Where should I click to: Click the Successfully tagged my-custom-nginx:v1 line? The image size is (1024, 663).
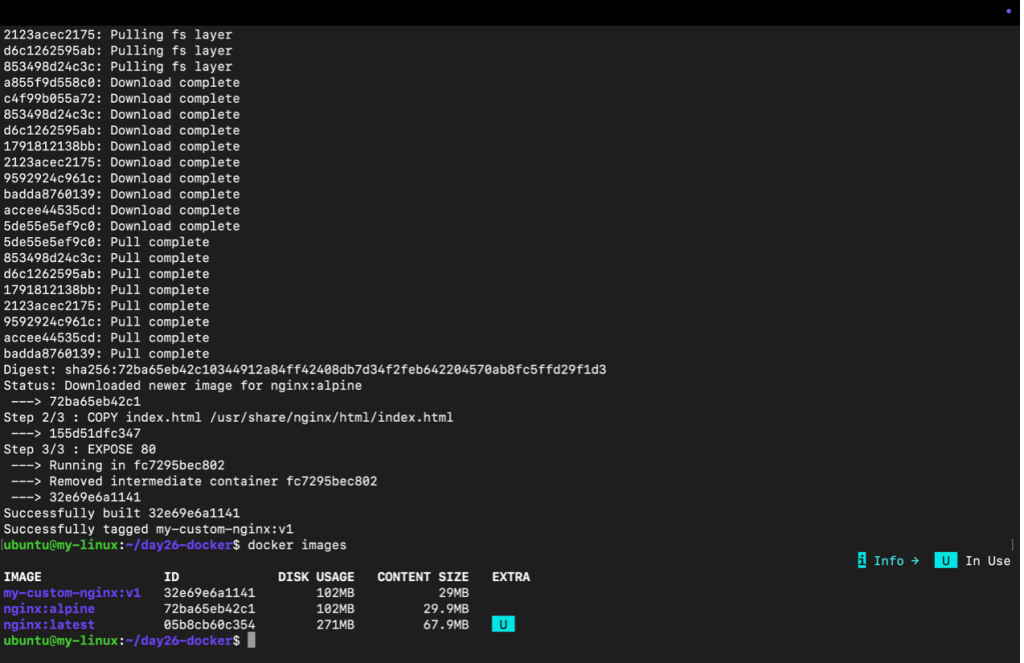(x=148, y=529)
